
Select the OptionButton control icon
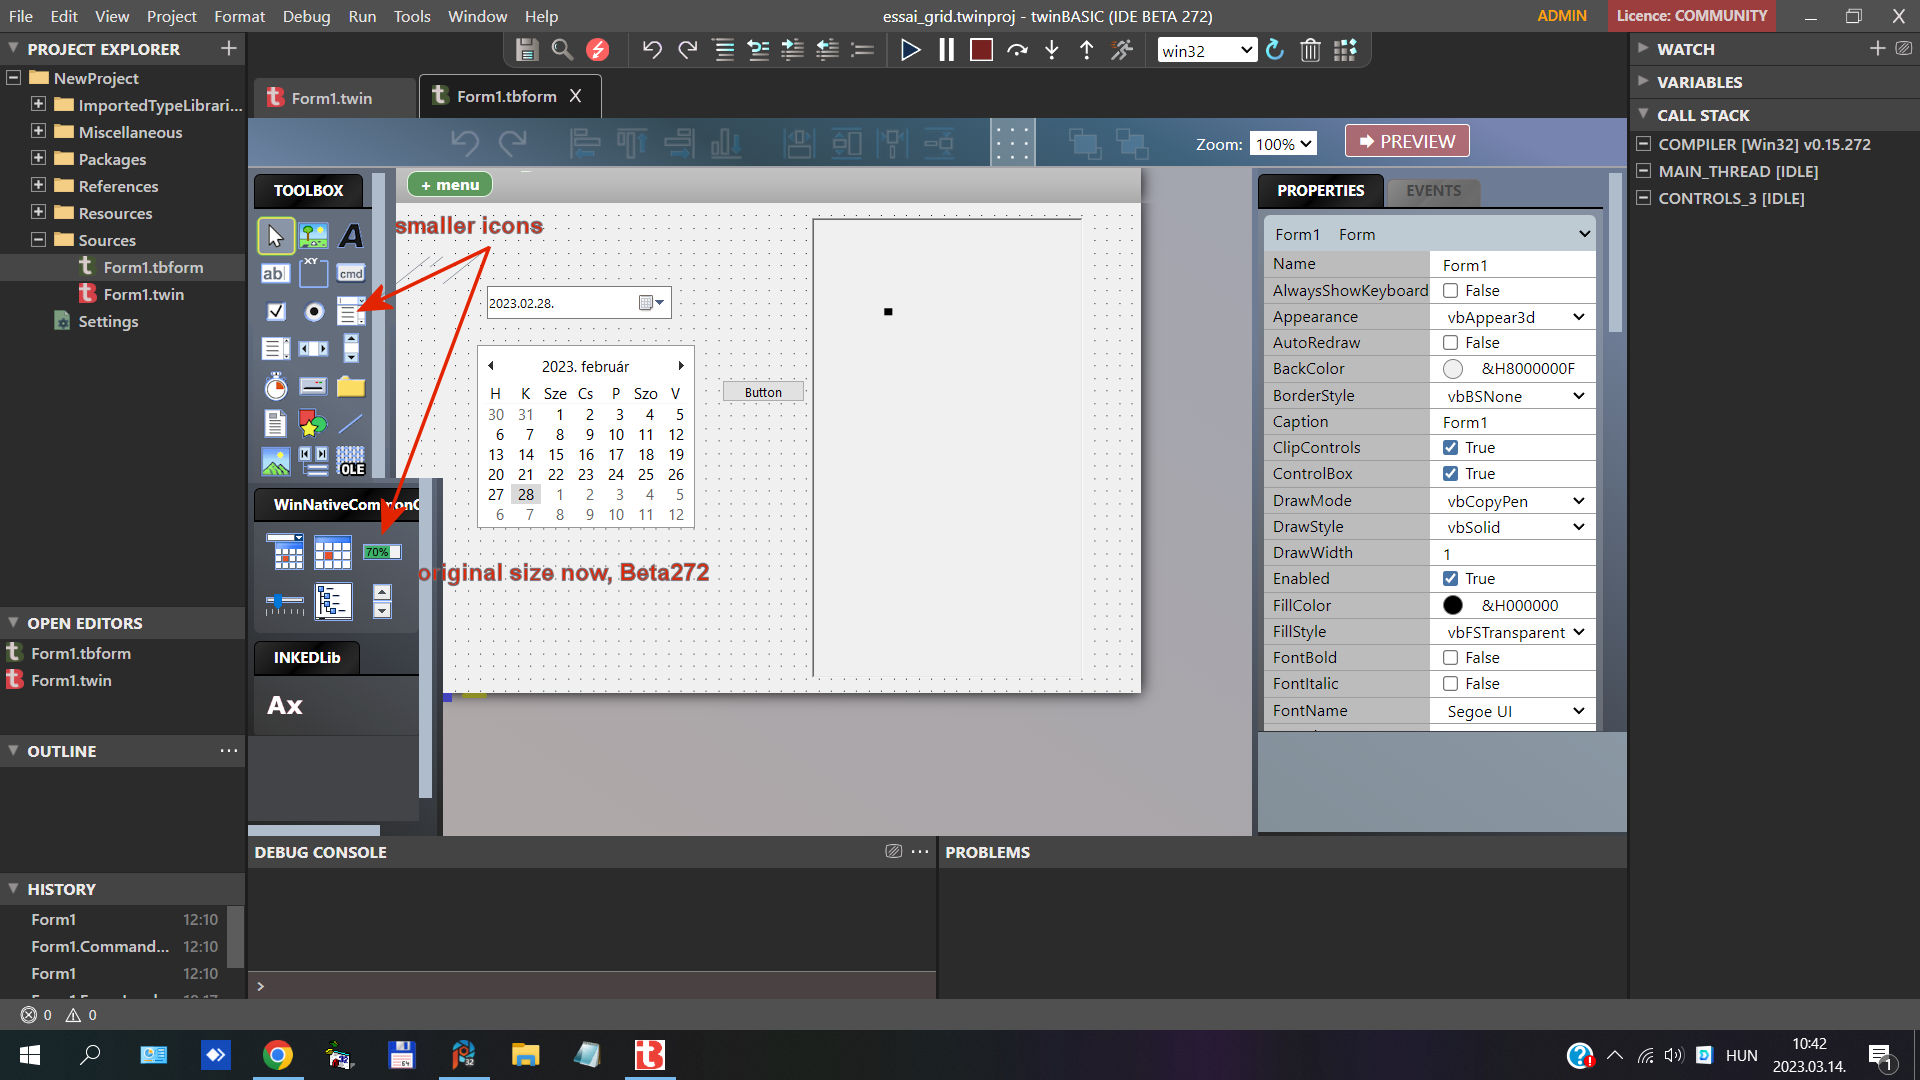point(314,311)
